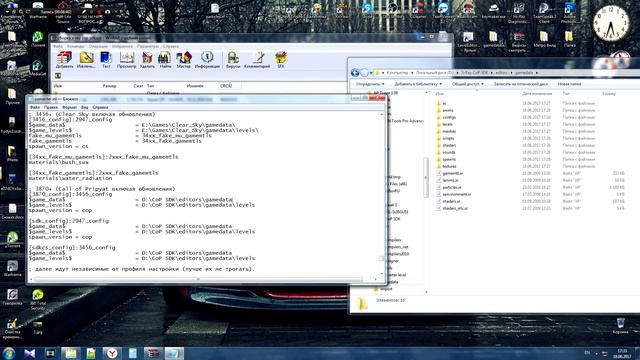The width and height of the screenshot is (640, 360).
Task: Select the configs folder in Explorer
Action: pyautogui.click(x=449, y=117)
